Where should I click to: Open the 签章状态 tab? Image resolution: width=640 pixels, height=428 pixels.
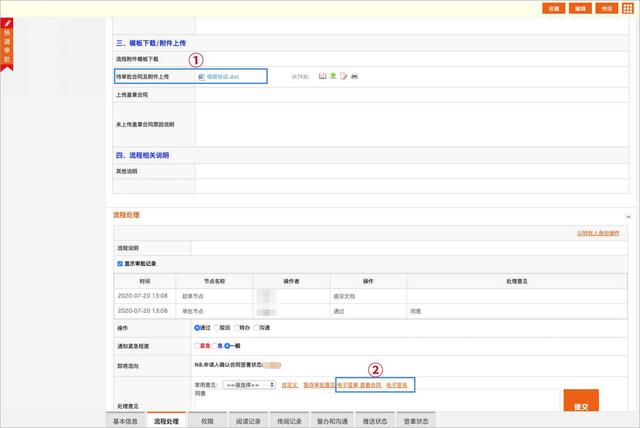tap(417, 421)
